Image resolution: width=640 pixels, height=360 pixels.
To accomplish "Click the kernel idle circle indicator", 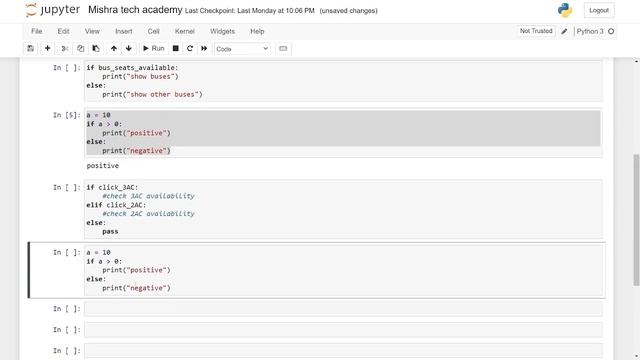I will [611, 31].
